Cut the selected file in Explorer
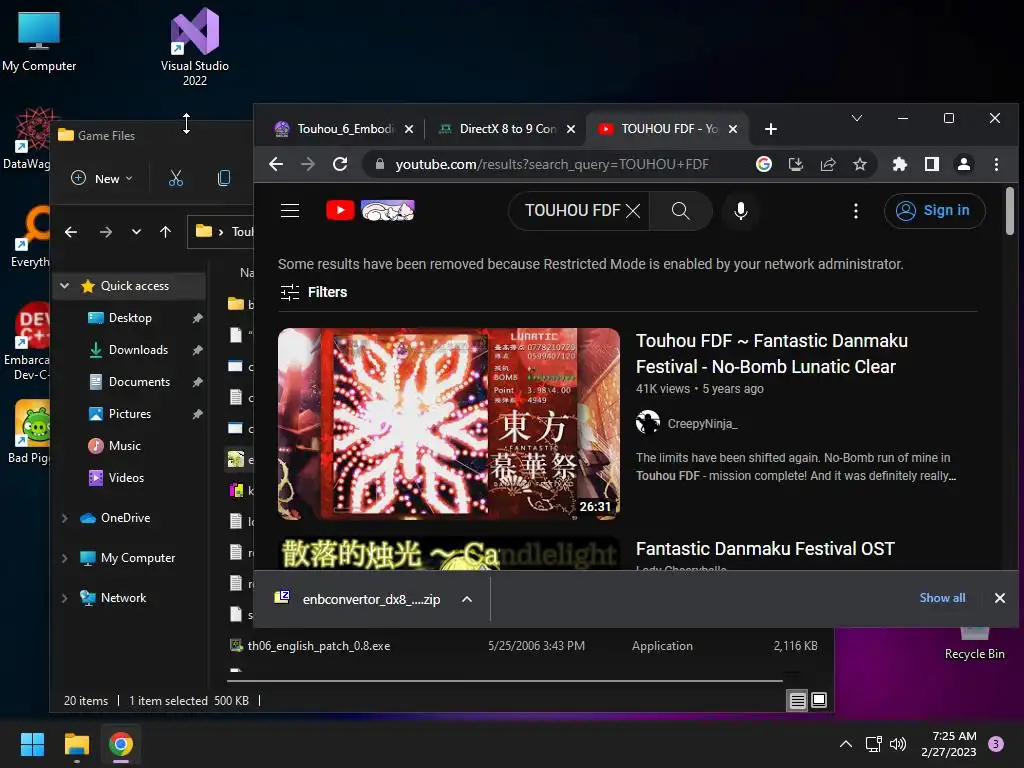Viewport: 1024px width, 768px height. click(x=176, y=178)
